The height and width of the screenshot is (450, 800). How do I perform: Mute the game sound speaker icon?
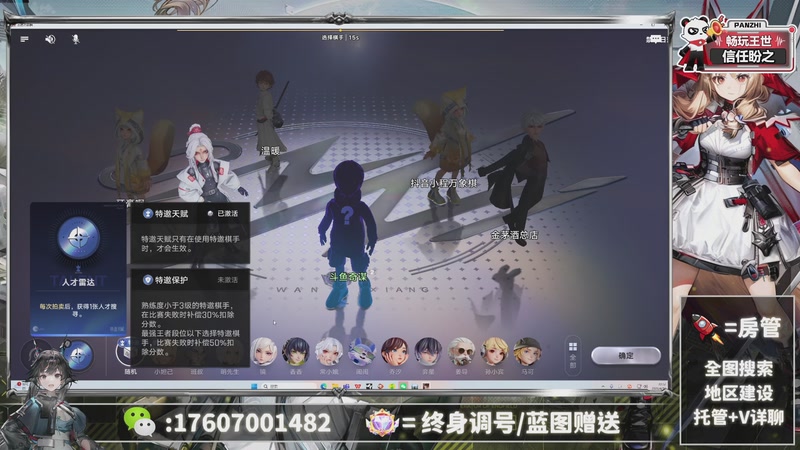click(x=50, y=39)
